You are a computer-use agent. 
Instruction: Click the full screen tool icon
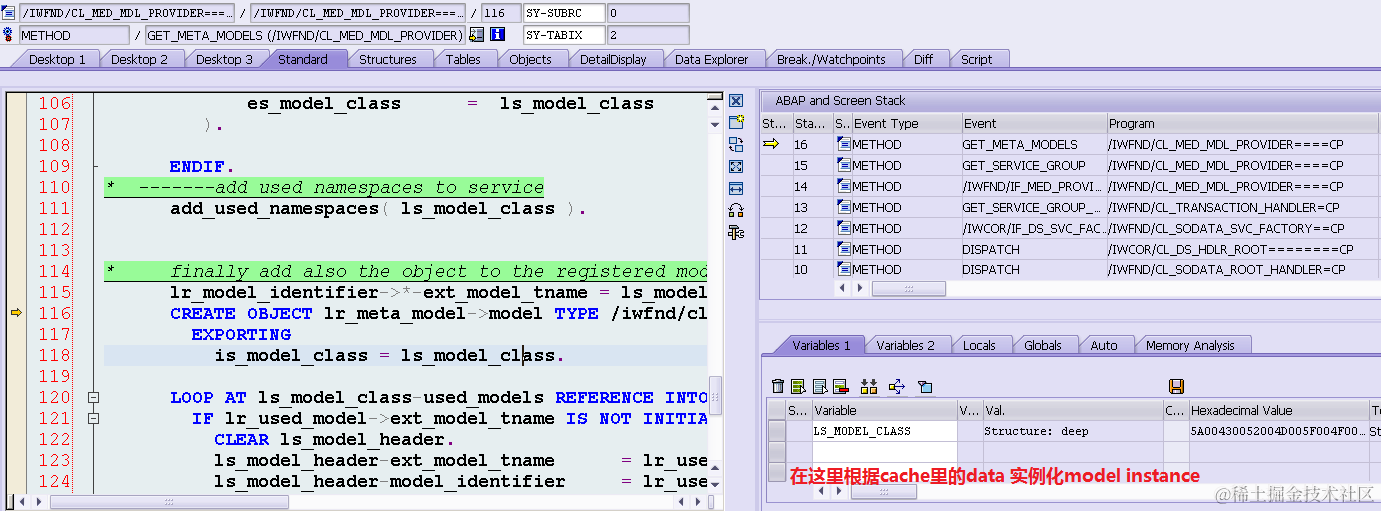(736, 167)
